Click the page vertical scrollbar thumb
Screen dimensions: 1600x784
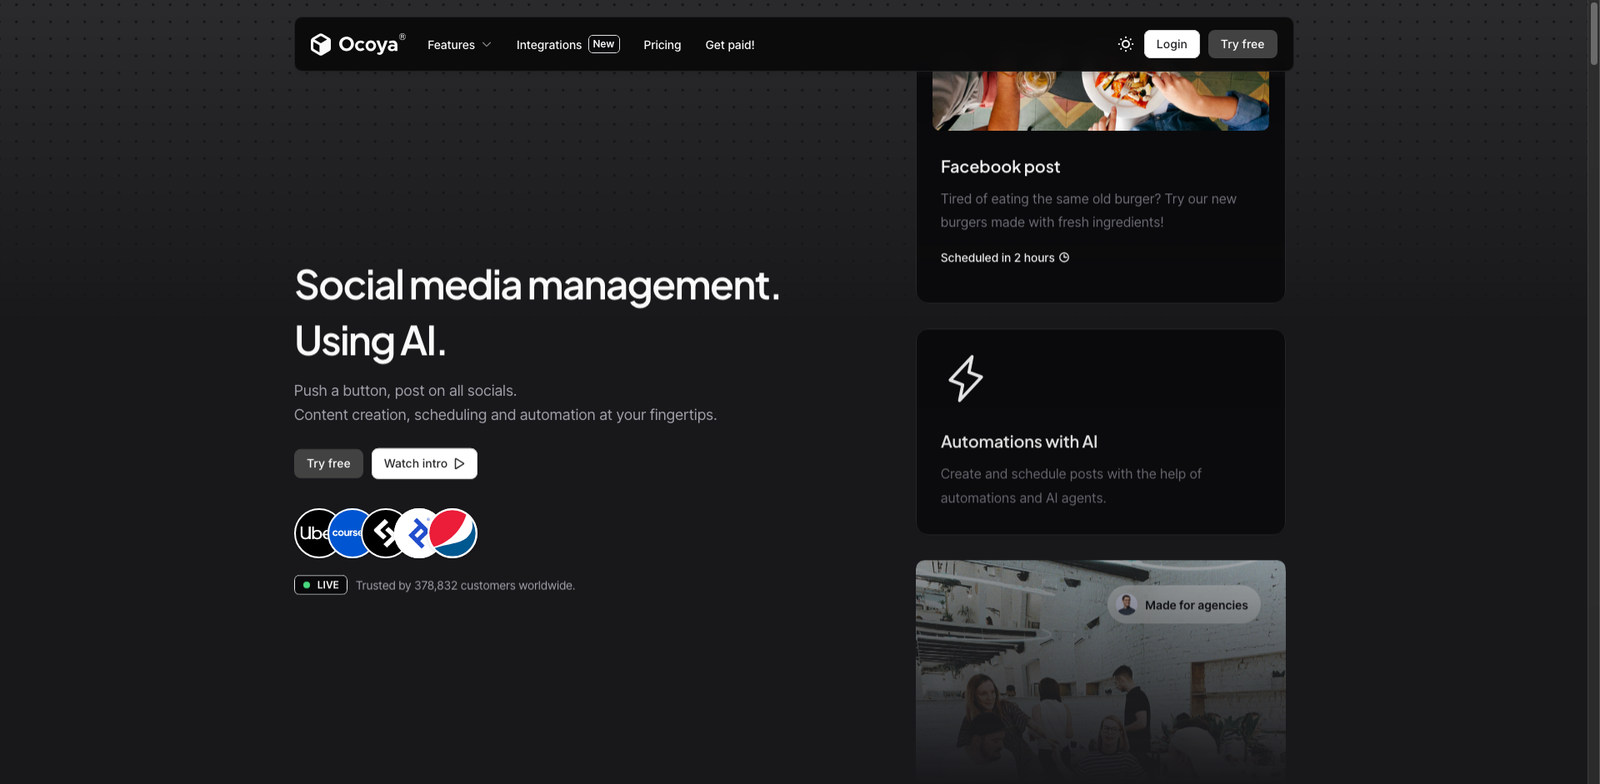[1594, 34]
